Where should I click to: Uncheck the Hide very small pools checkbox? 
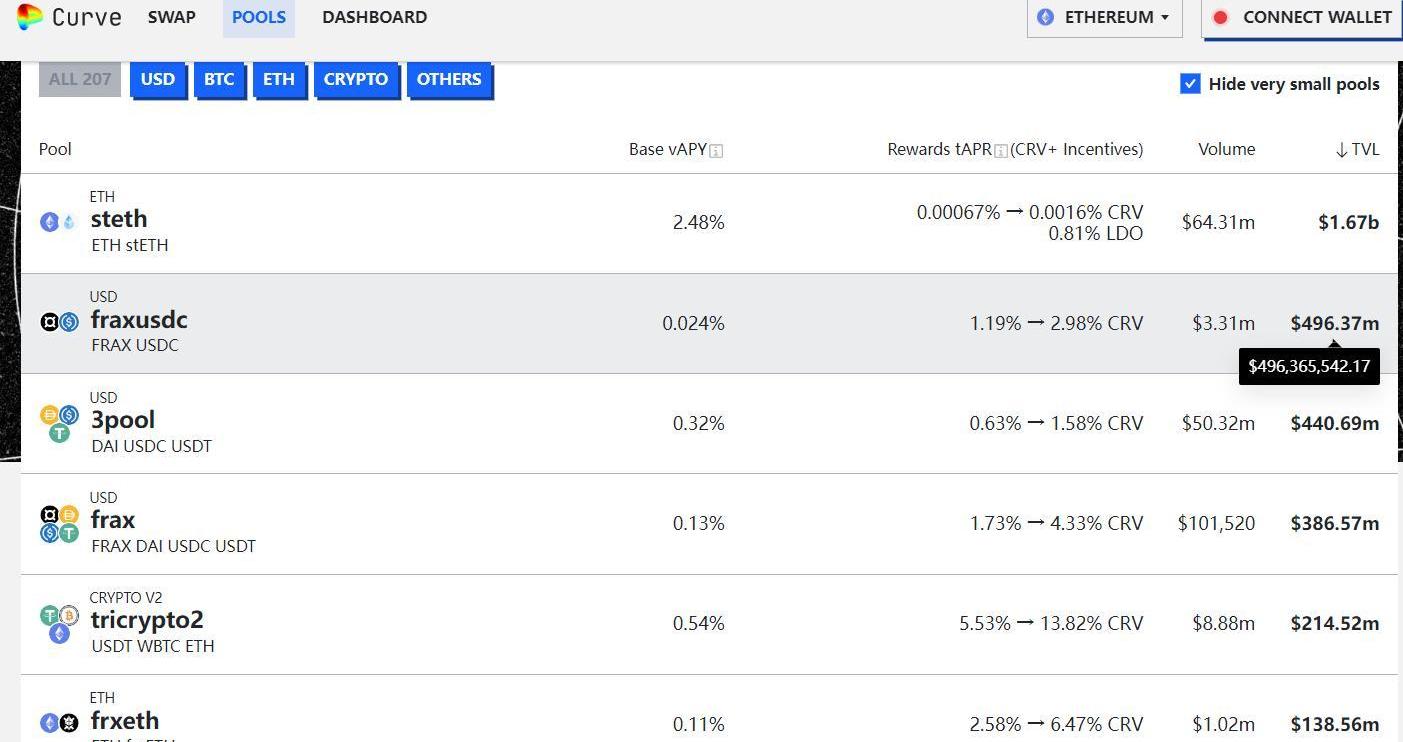click(1190, 84)
